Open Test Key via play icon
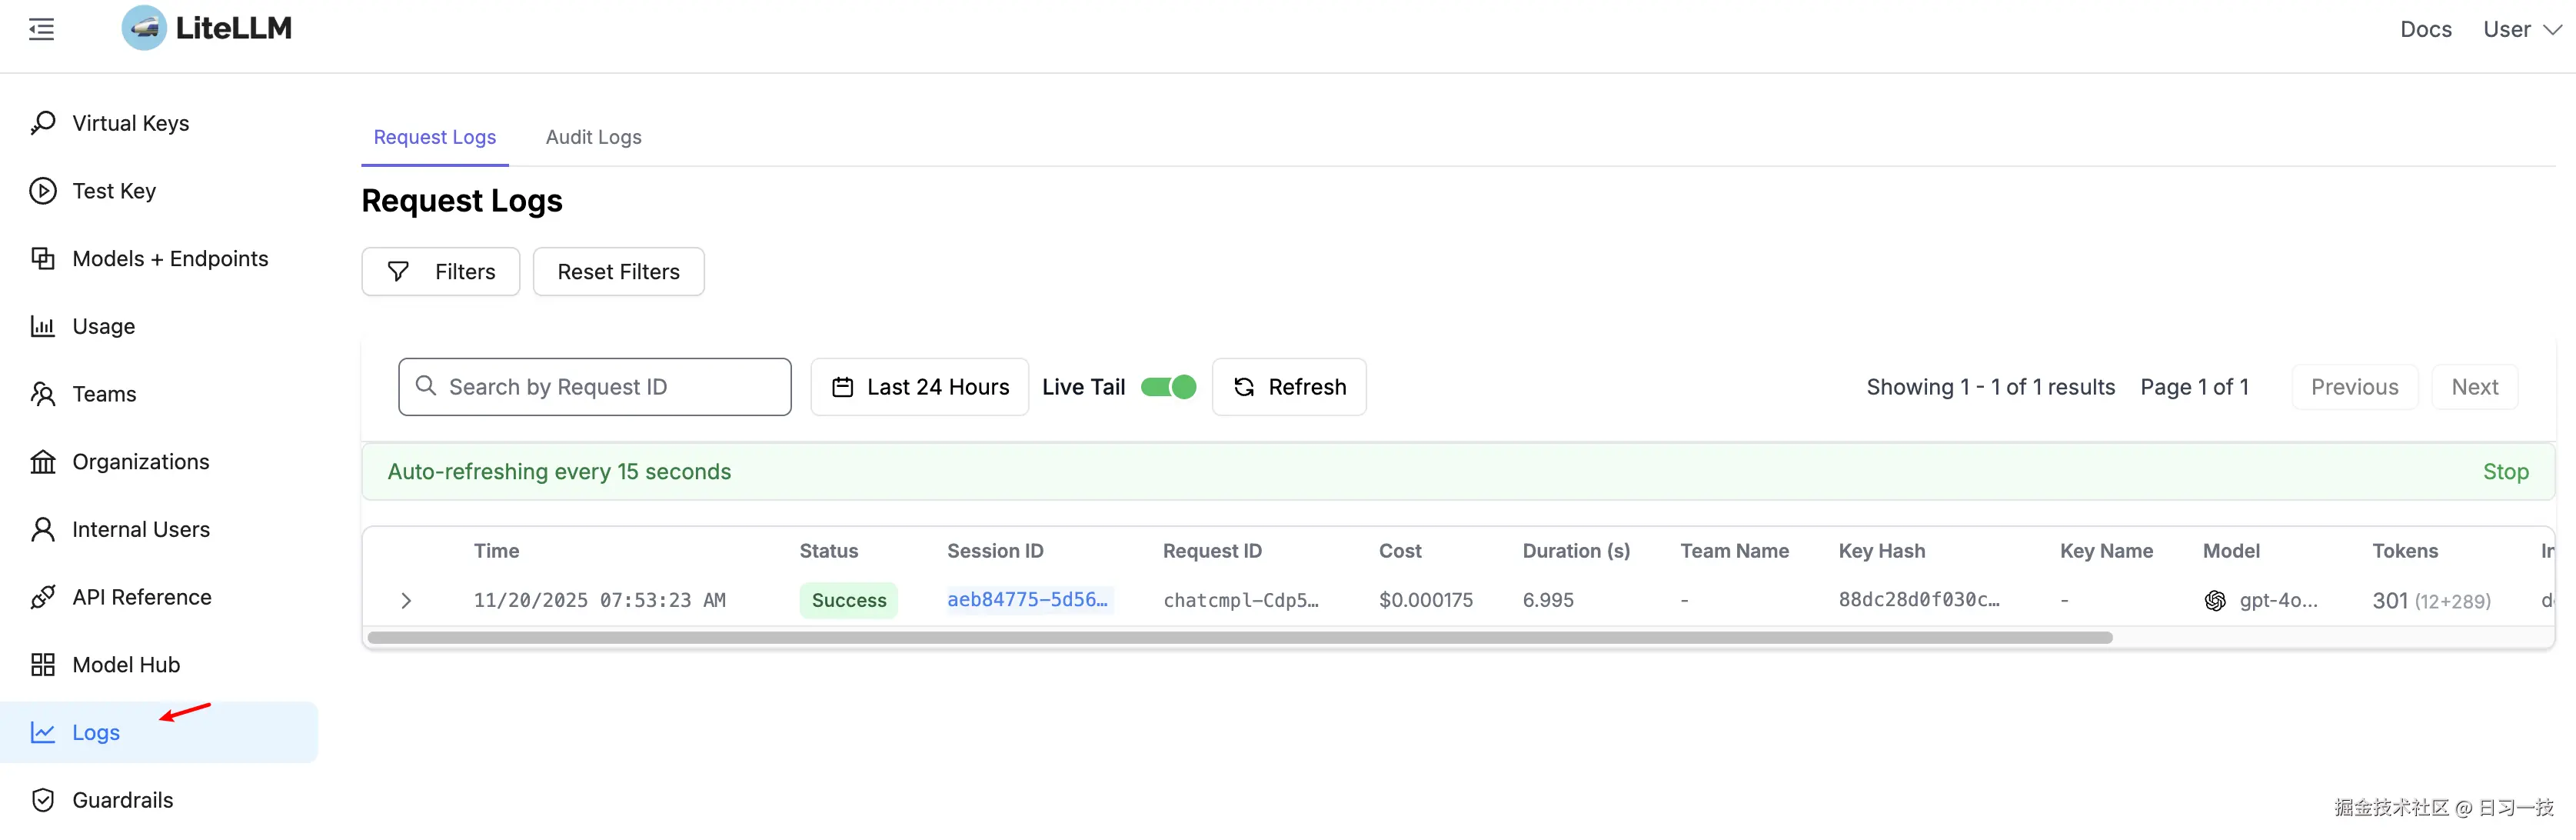 (43, 191)
